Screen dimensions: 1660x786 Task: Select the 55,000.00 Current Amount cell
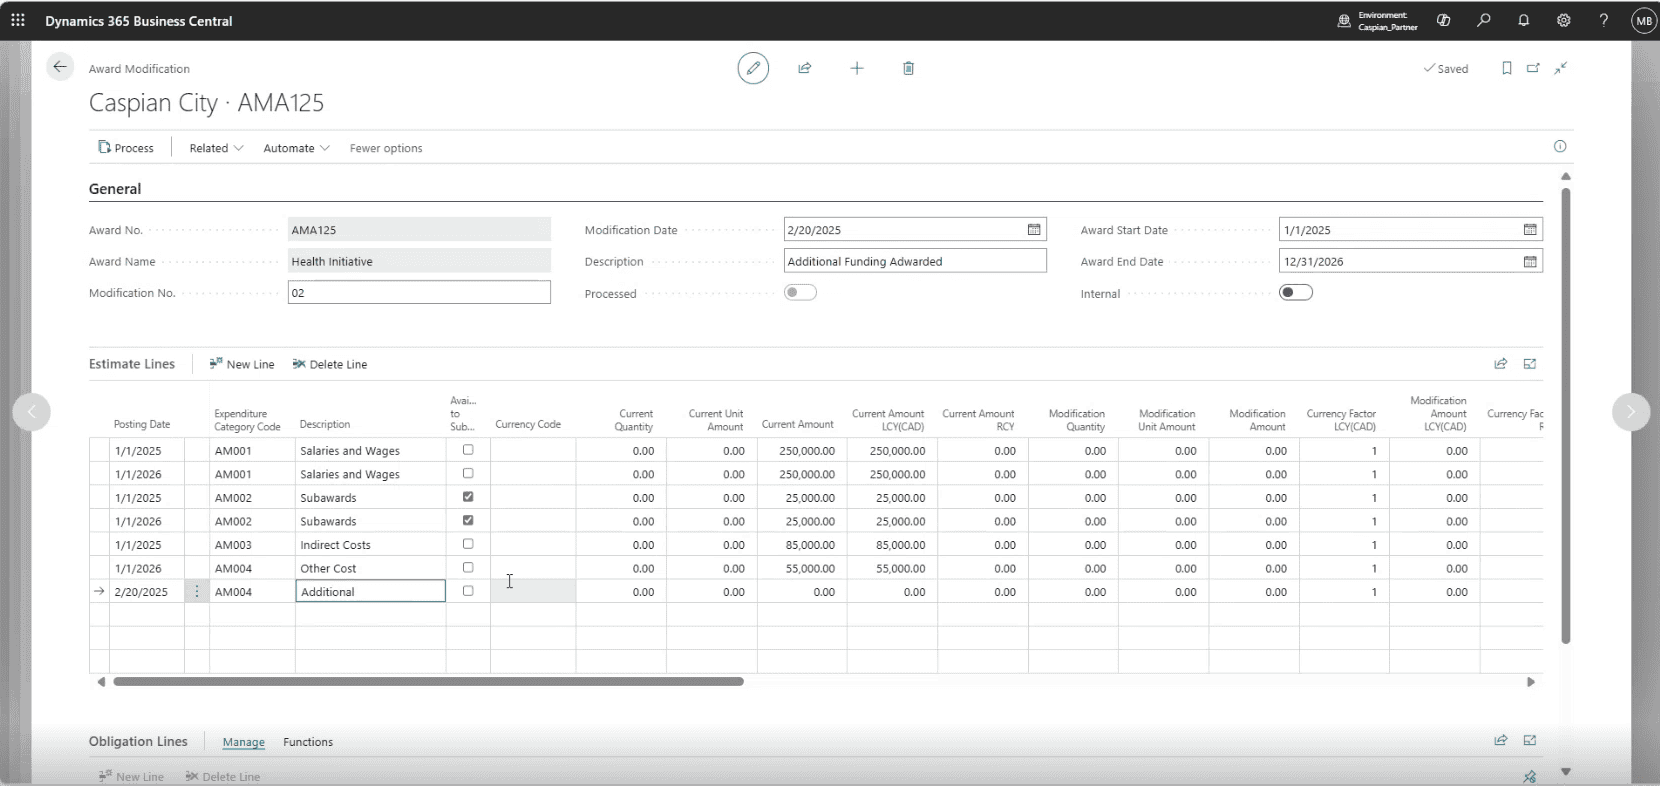(x=802, y=568)
